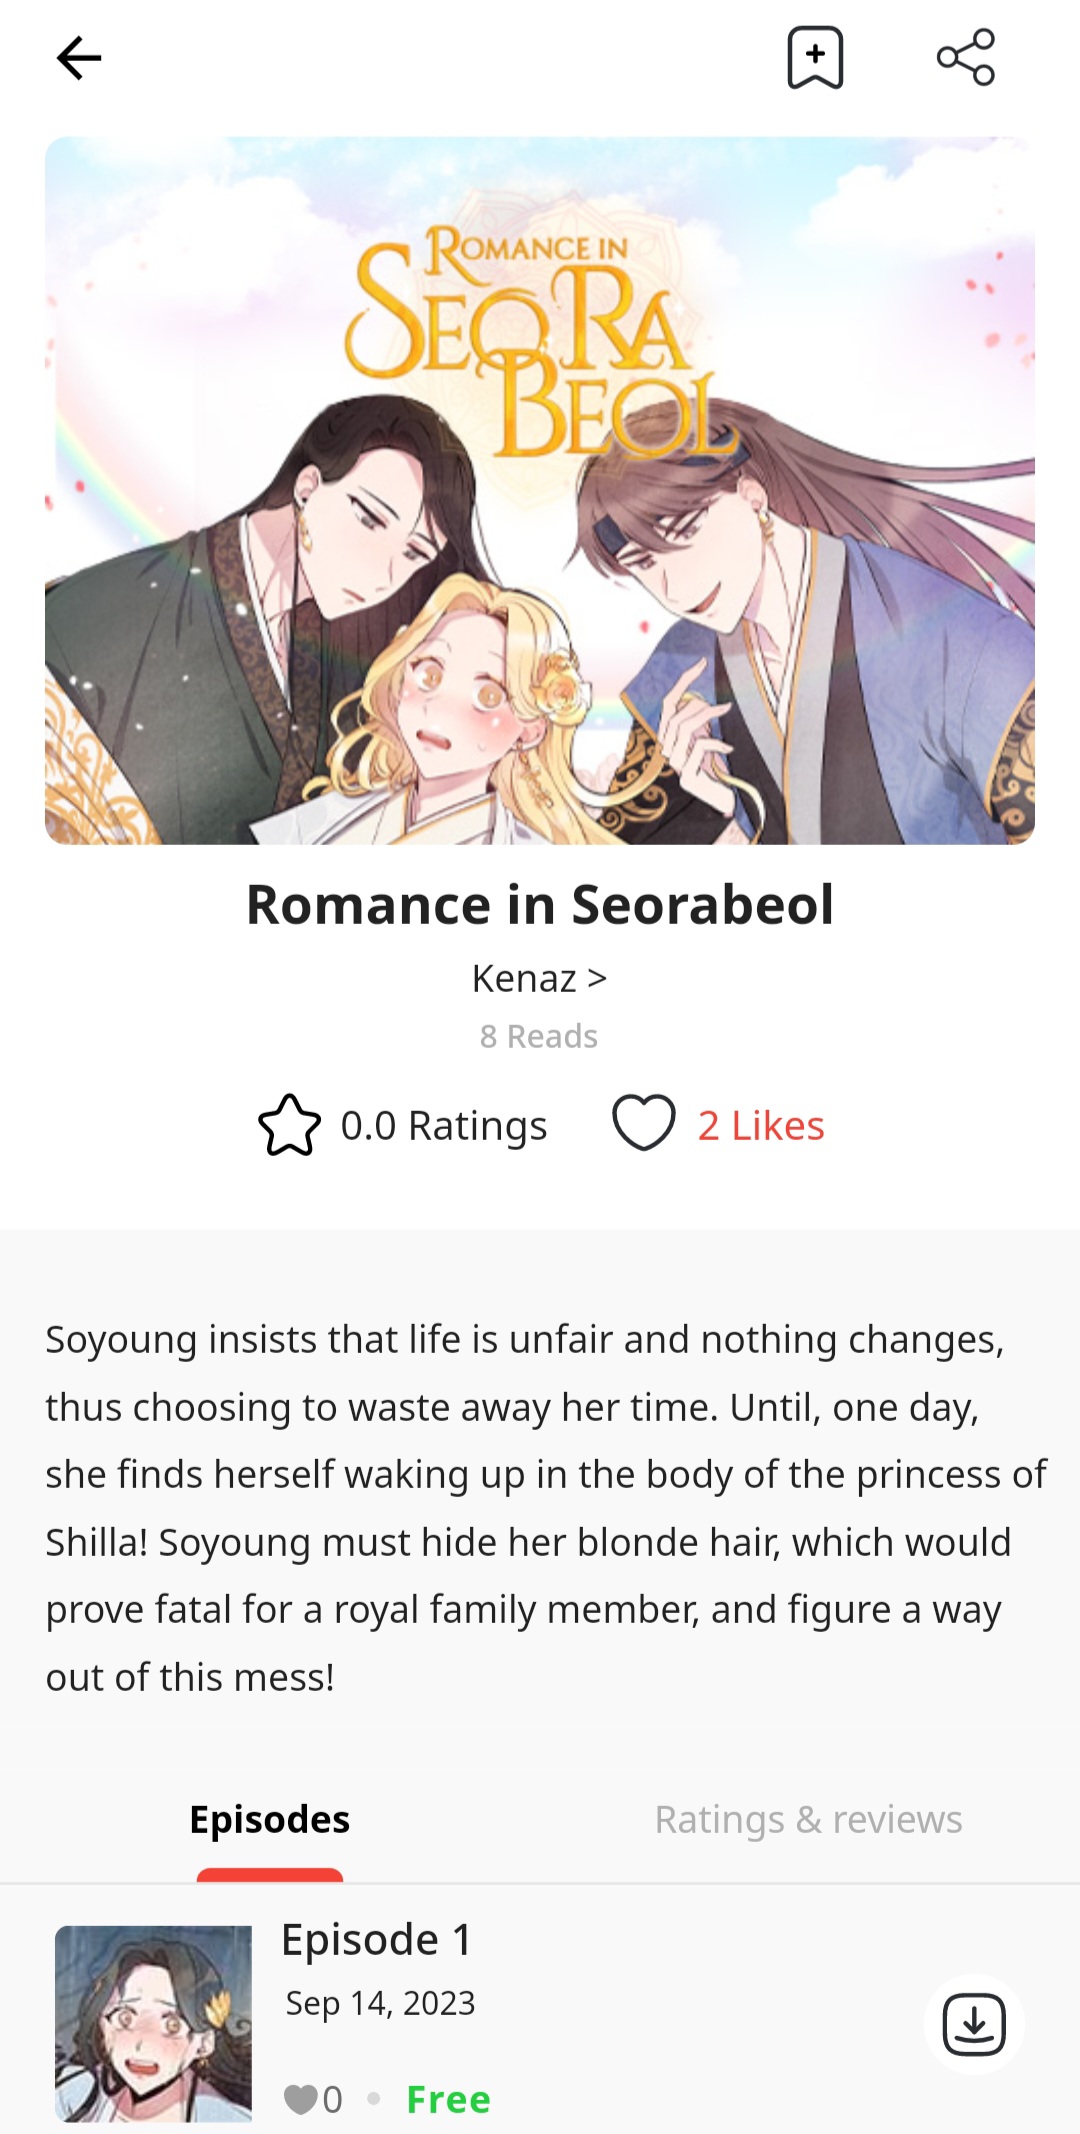Tap the series description paragraph

coord(545,1508)
